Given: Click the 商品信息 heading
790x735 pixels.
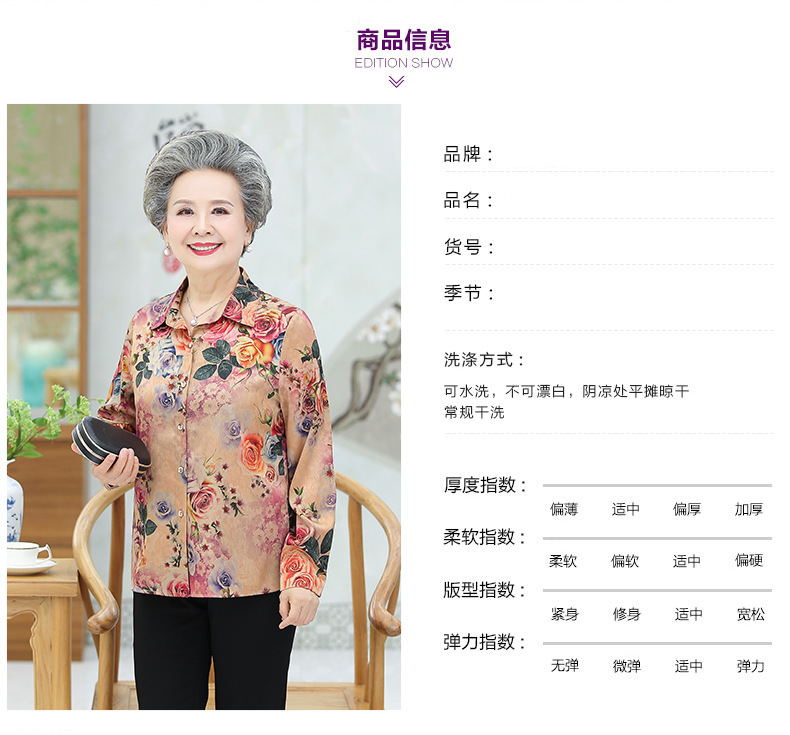Looking at the screenshot, I should (x=404, y=40).
